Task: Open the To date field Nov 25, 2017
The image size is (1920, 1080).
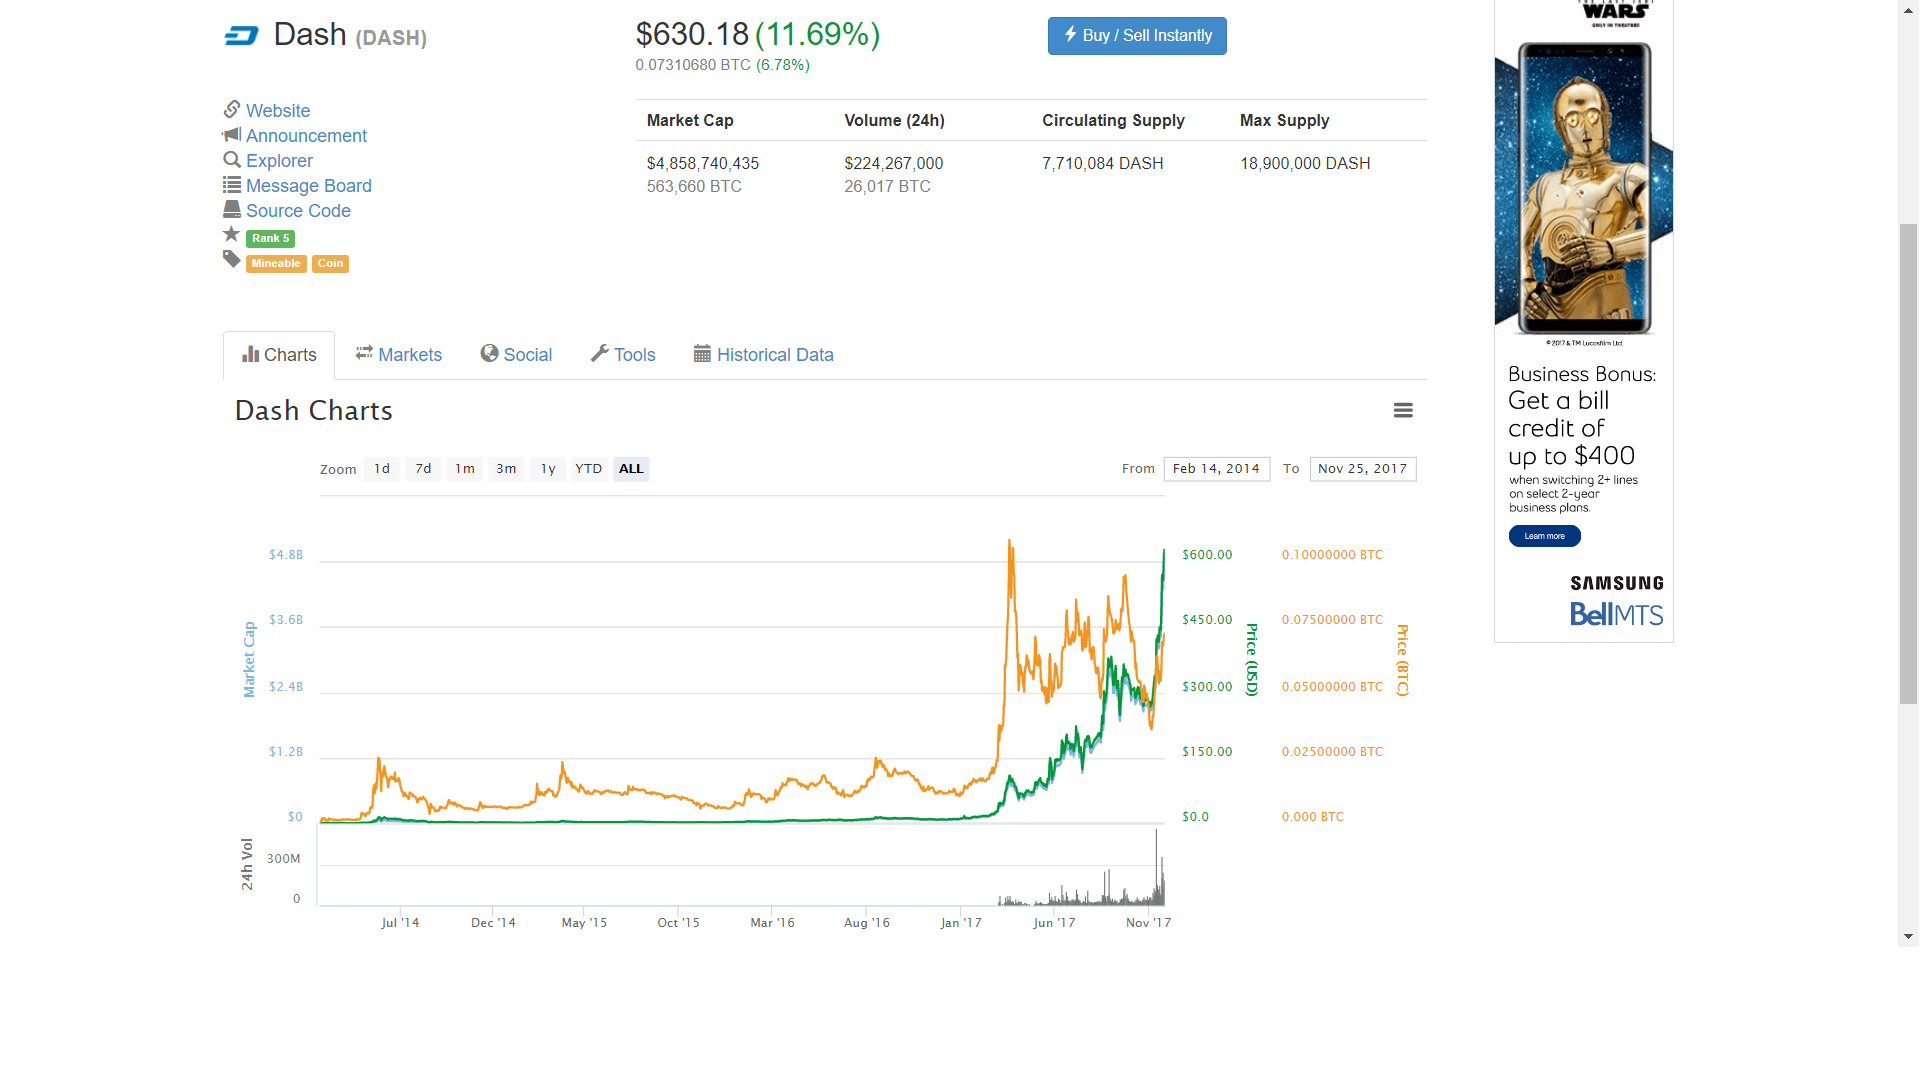Action: pos(1362,469)
